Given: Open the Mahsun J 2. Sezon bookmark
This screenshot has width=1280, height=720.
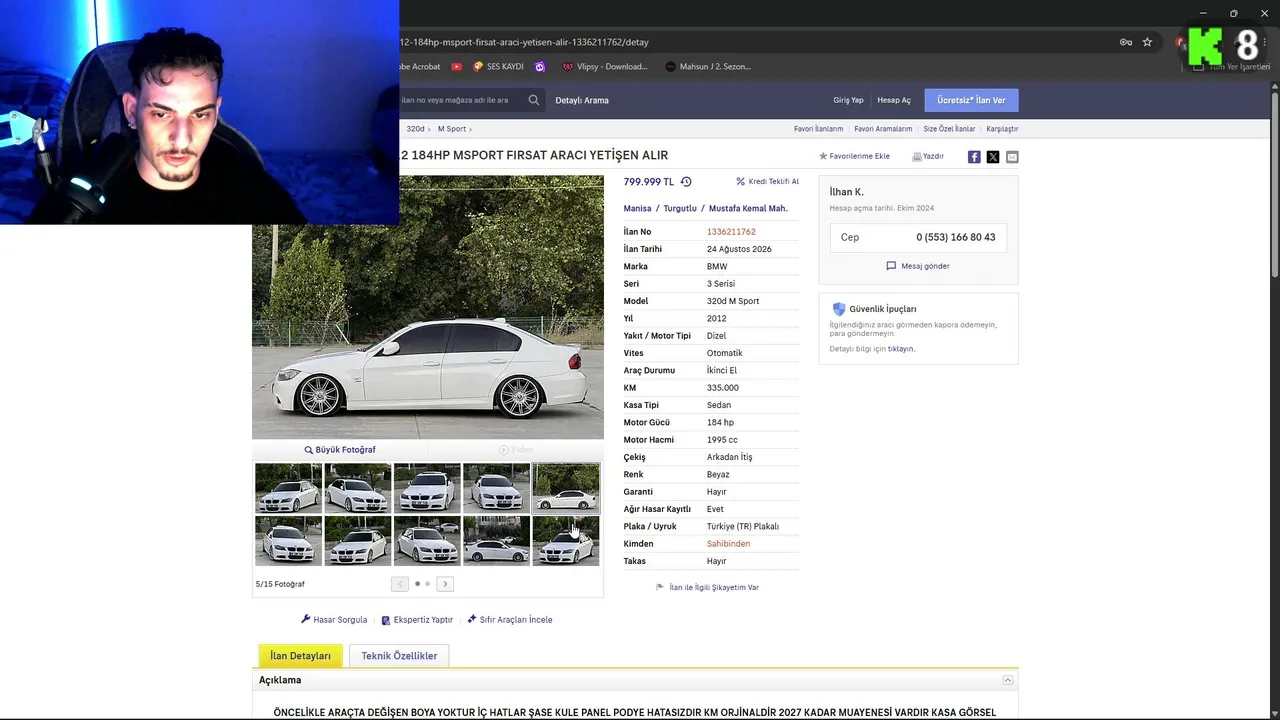Looking at the screenshot, I should 707,67.
